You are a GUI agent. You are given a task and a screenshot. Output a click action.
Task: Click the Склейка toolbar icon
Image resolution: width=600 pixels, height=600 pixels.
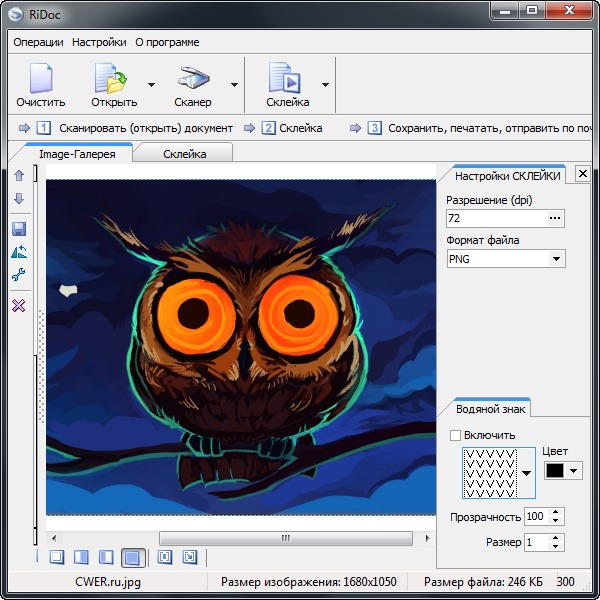(x=287, y=78)
